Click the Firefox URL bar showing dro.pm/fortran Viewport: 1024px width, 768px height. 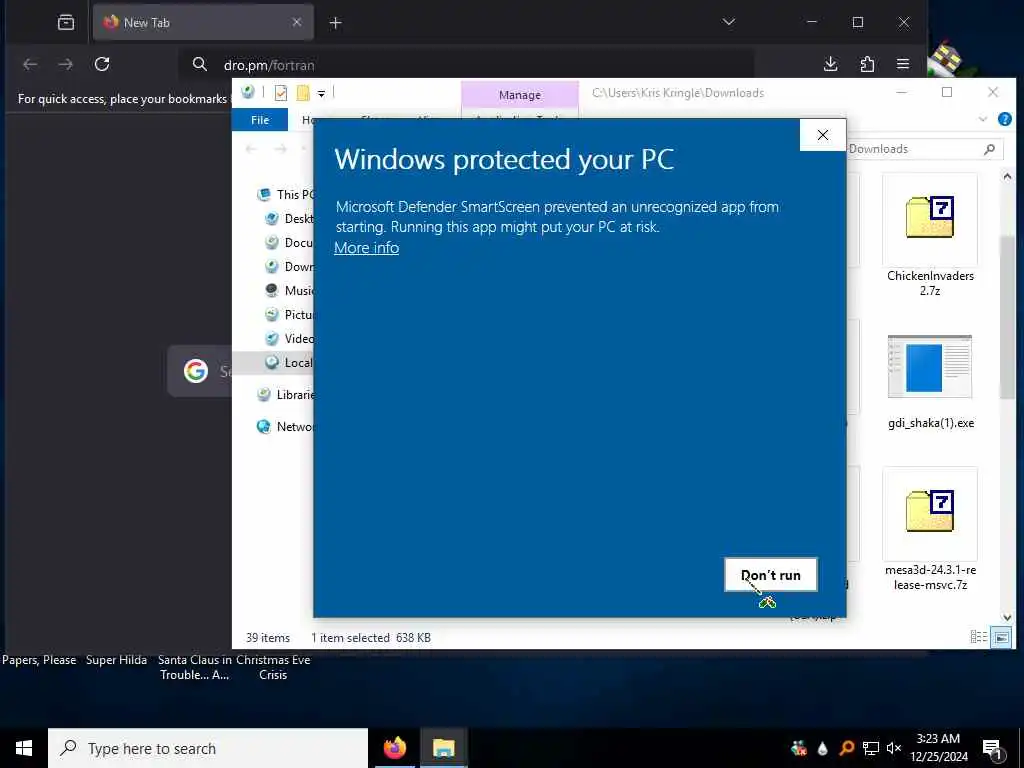pyautogui.click(x=466, y=65)
